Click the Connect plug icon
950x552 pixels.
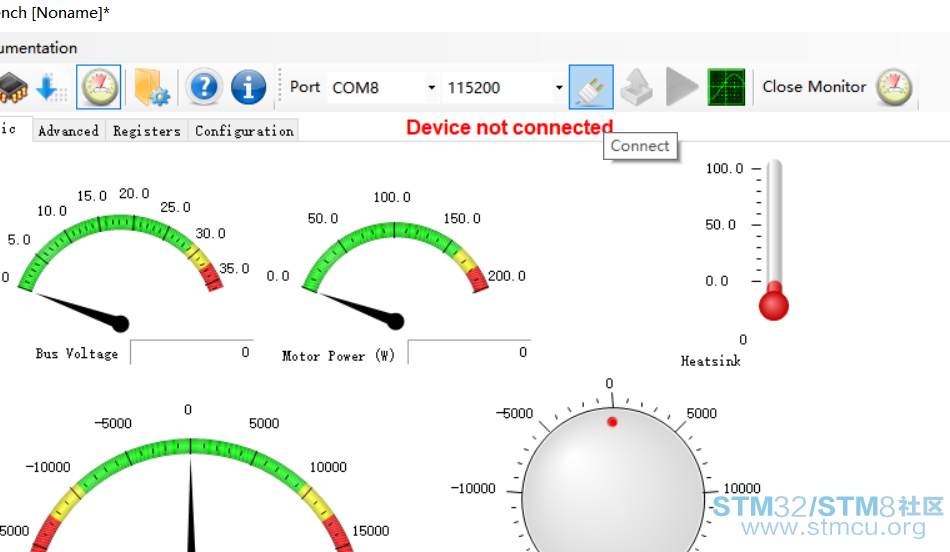point(591,87)
